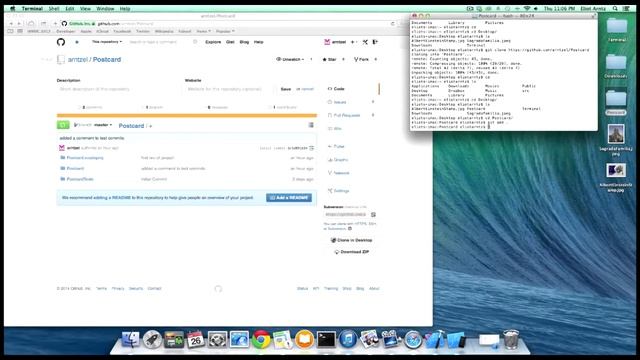Open the Pulse tab in repo sidebar

pyautogui.click(x=336, y=146)
